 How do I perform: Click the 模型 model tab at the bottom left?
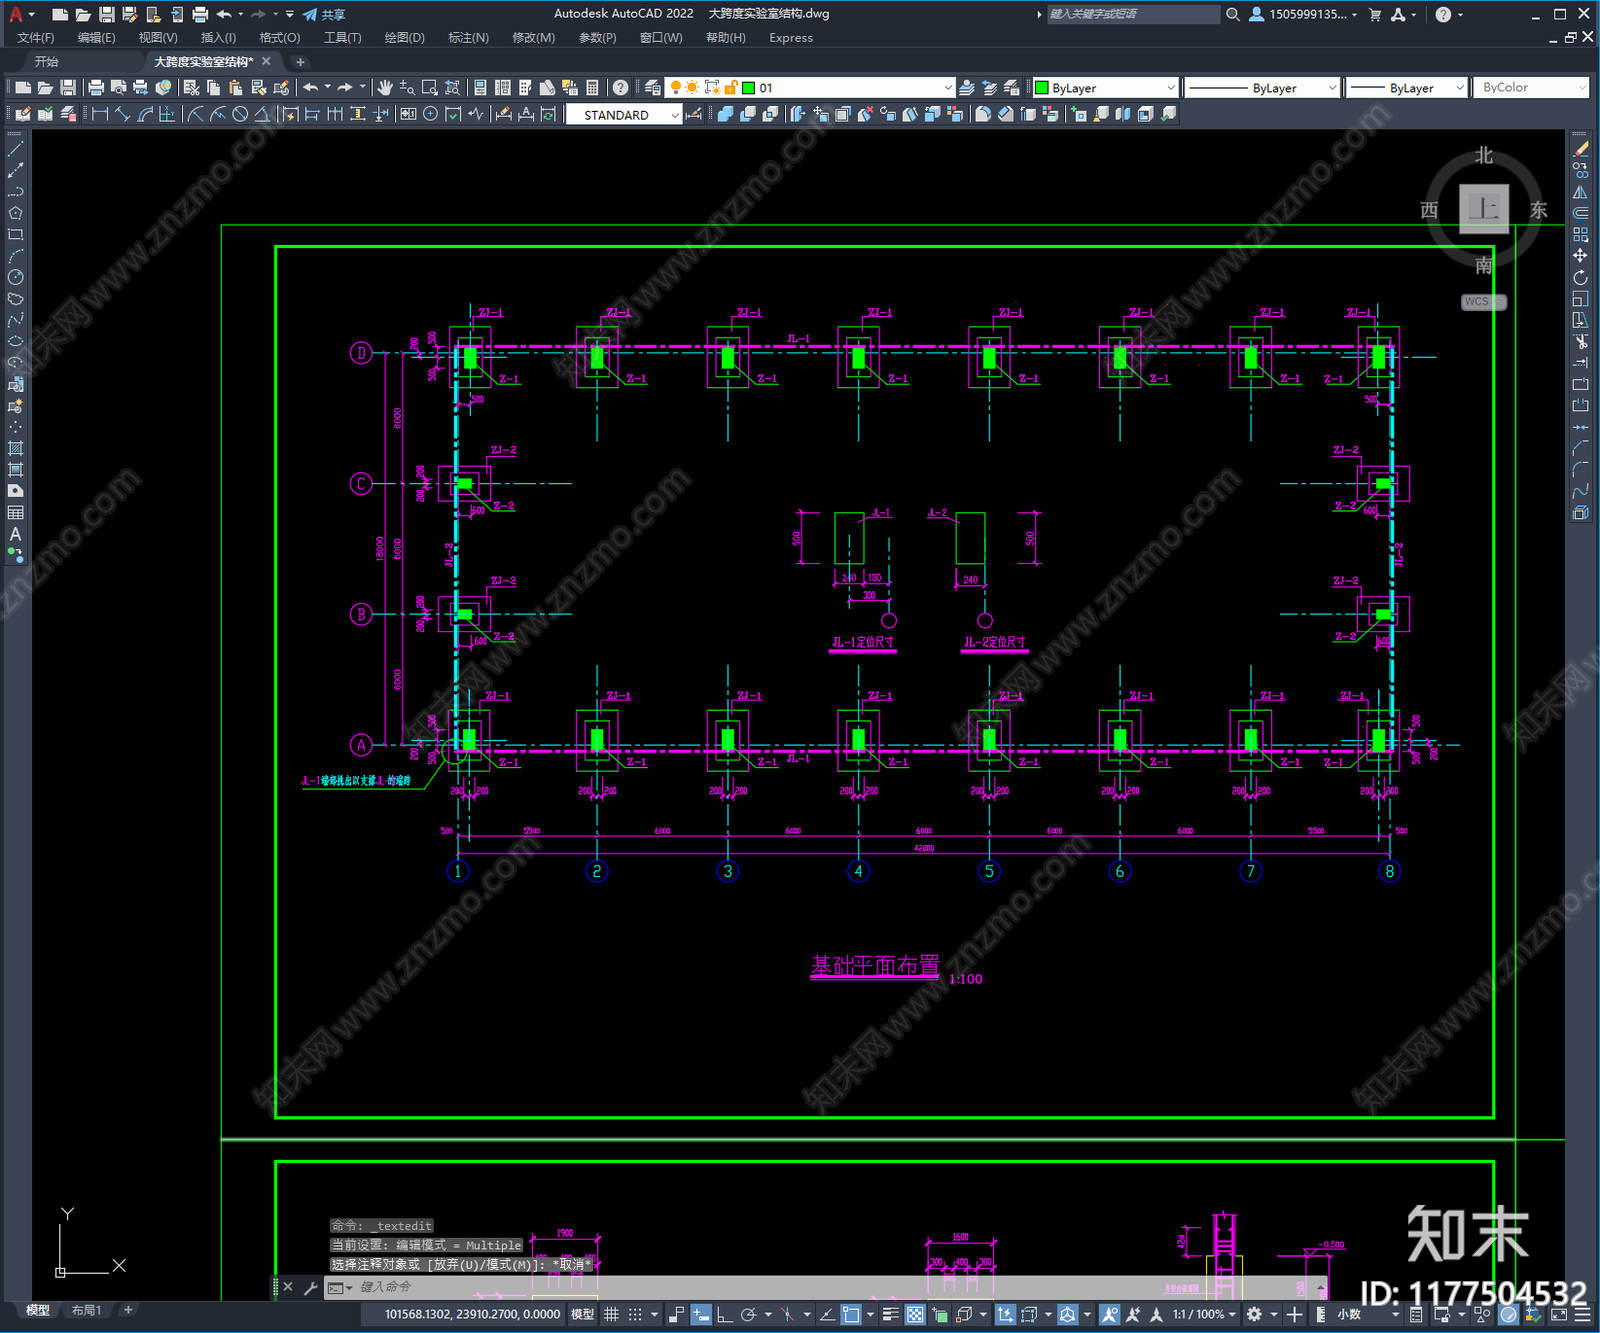tap(38, 1310)
